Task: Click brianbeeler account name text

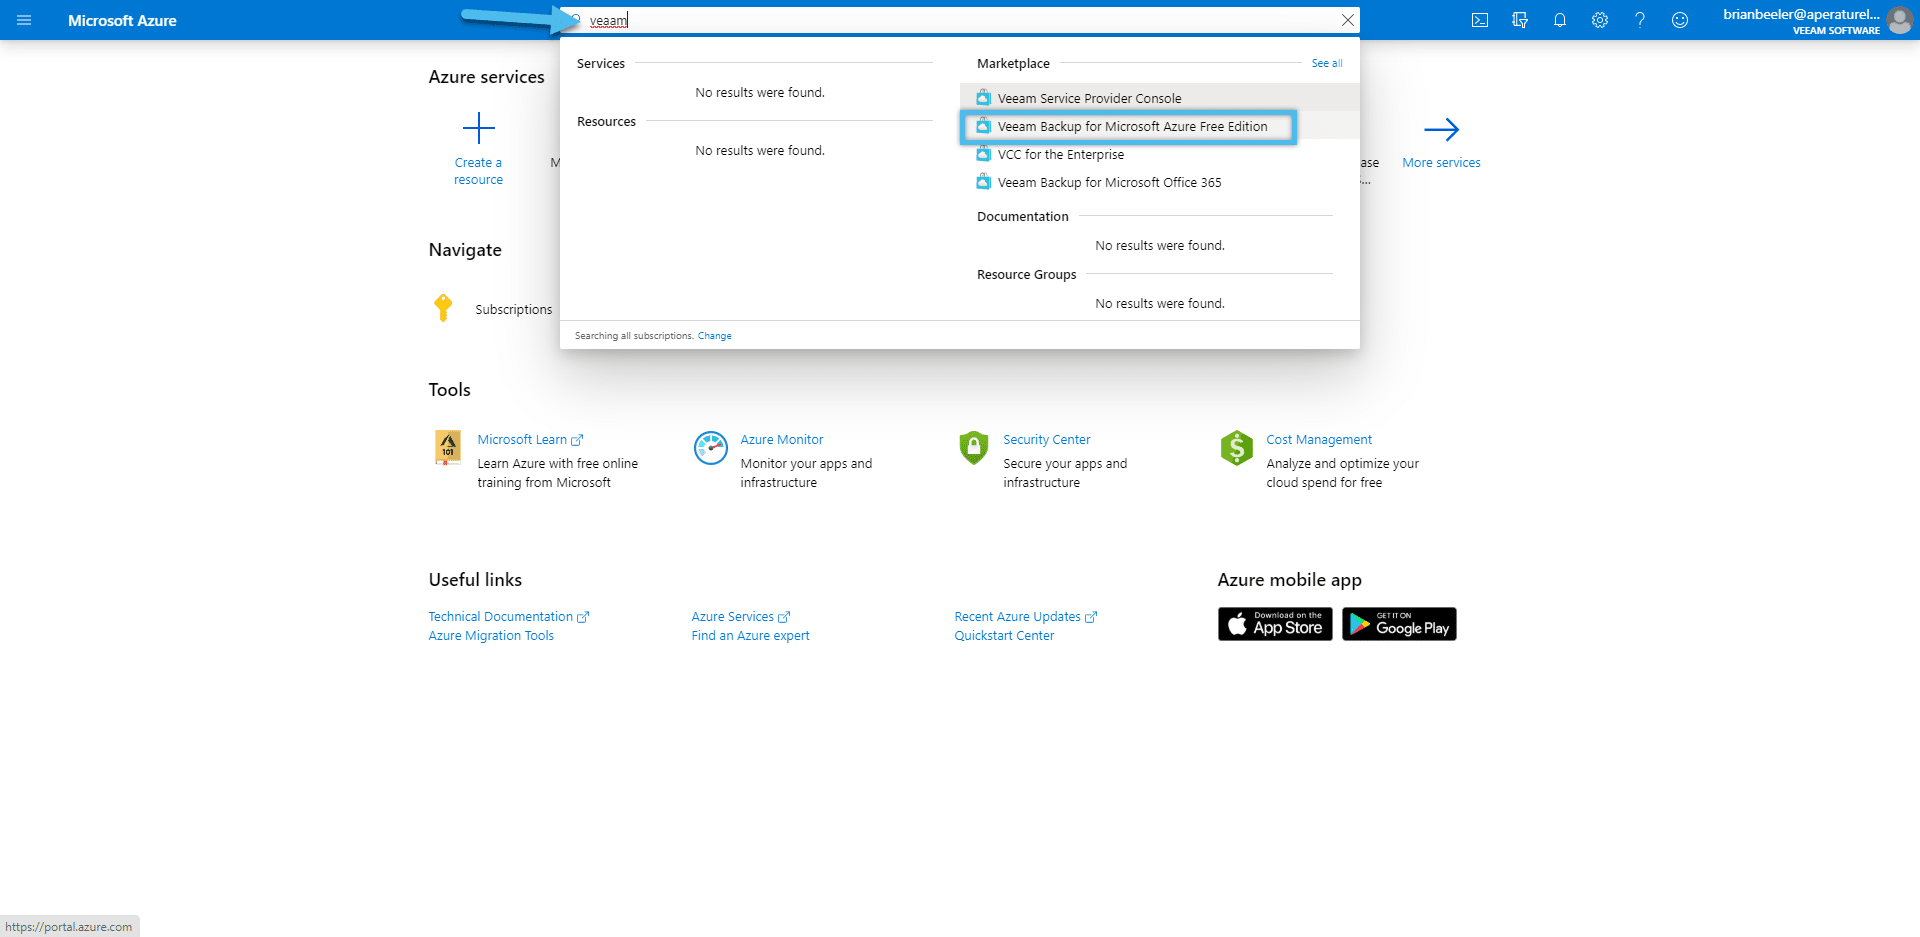Action: (1801, 14)
